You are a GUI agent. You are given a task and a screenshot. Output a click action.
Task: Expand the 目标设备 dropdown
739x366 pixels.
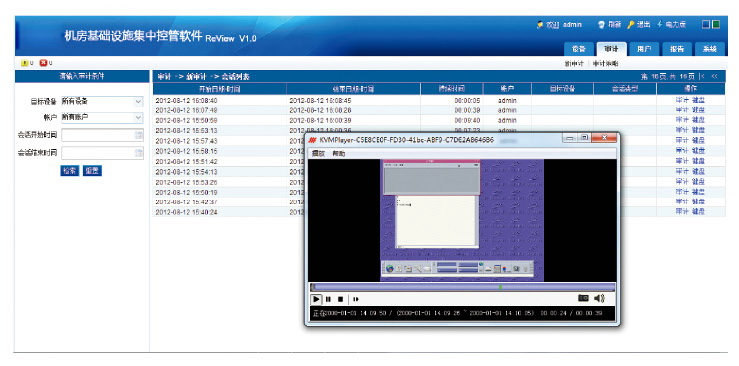[x=138, y=101]
